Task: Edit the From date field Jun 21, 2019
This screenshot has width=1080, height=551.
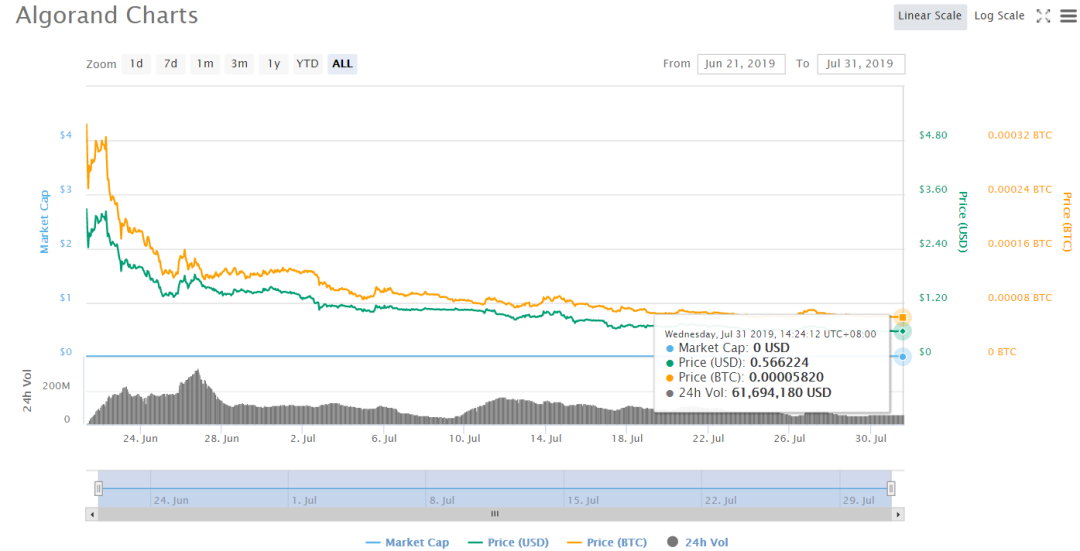Action: 740,64
